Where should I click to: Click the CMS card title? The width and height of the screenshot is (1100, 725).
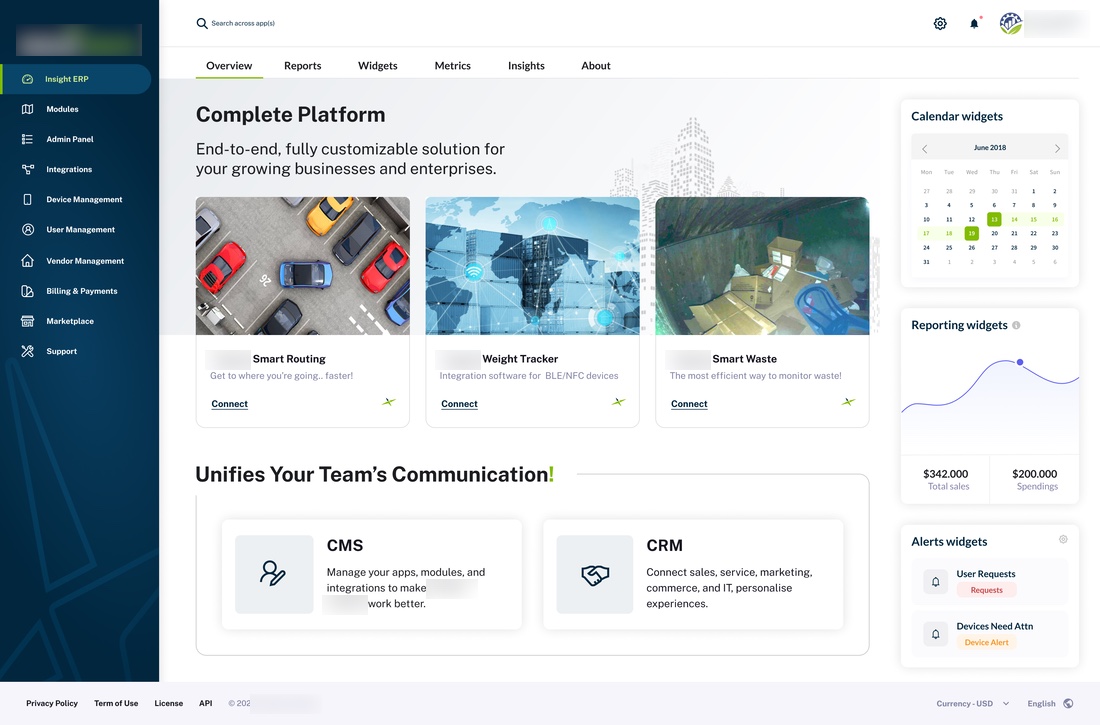click(345, 546)
